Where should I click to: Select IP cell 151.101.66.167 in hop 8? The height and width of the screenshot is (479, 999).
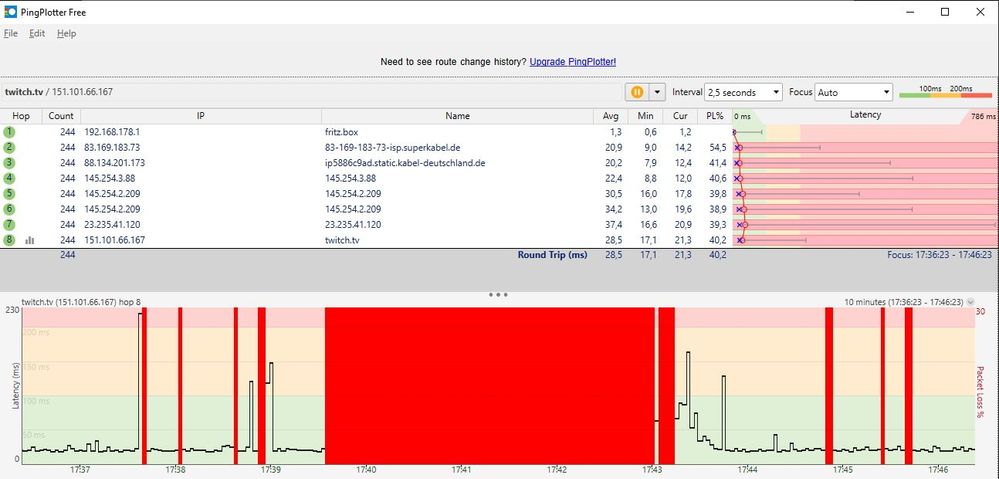[x=115, y=240]
